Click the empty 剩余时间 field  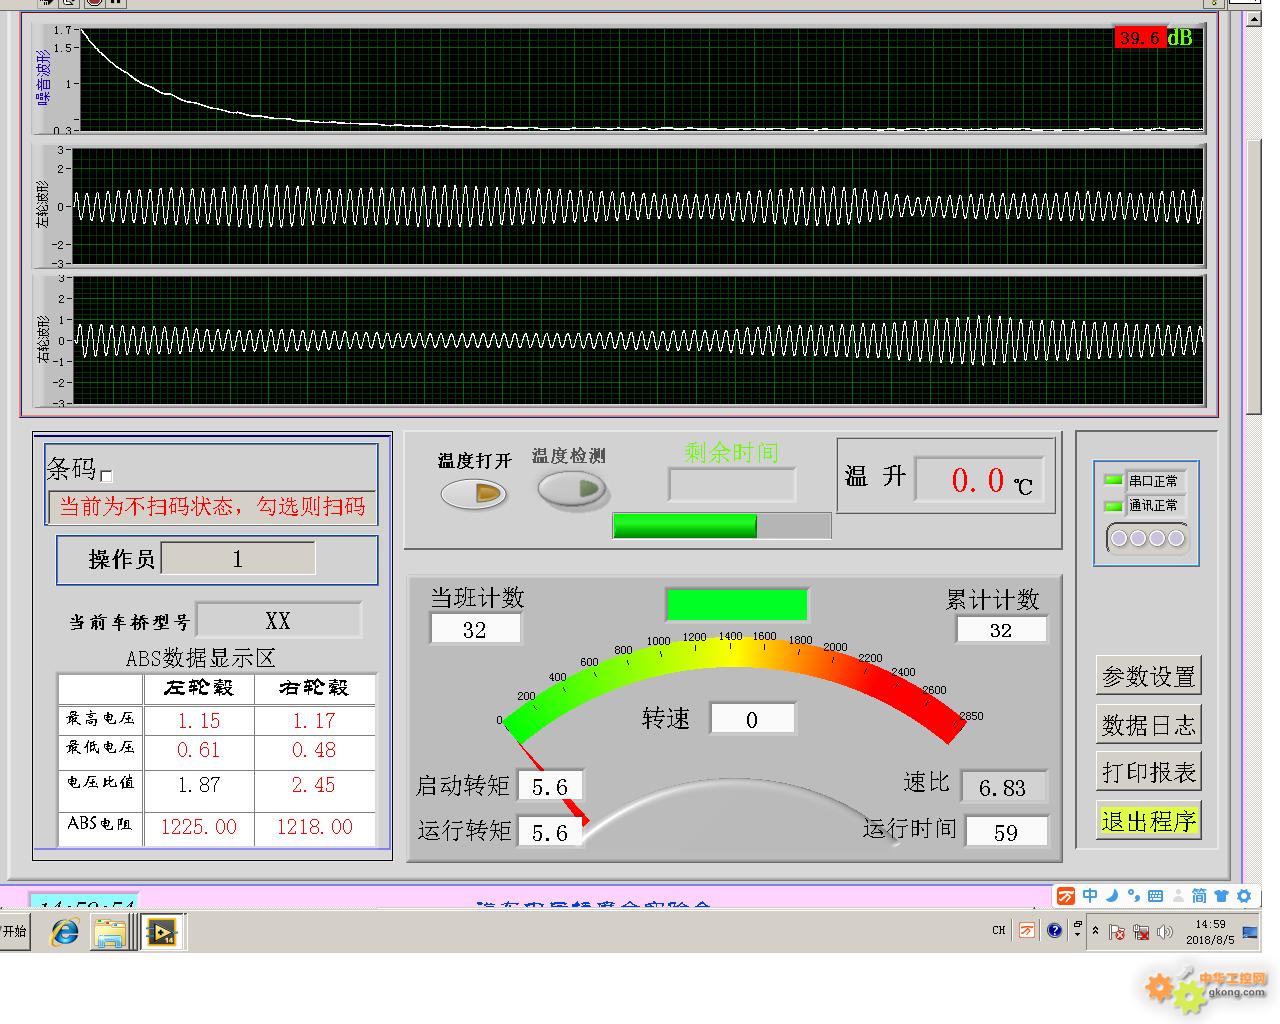click(732, 485)
